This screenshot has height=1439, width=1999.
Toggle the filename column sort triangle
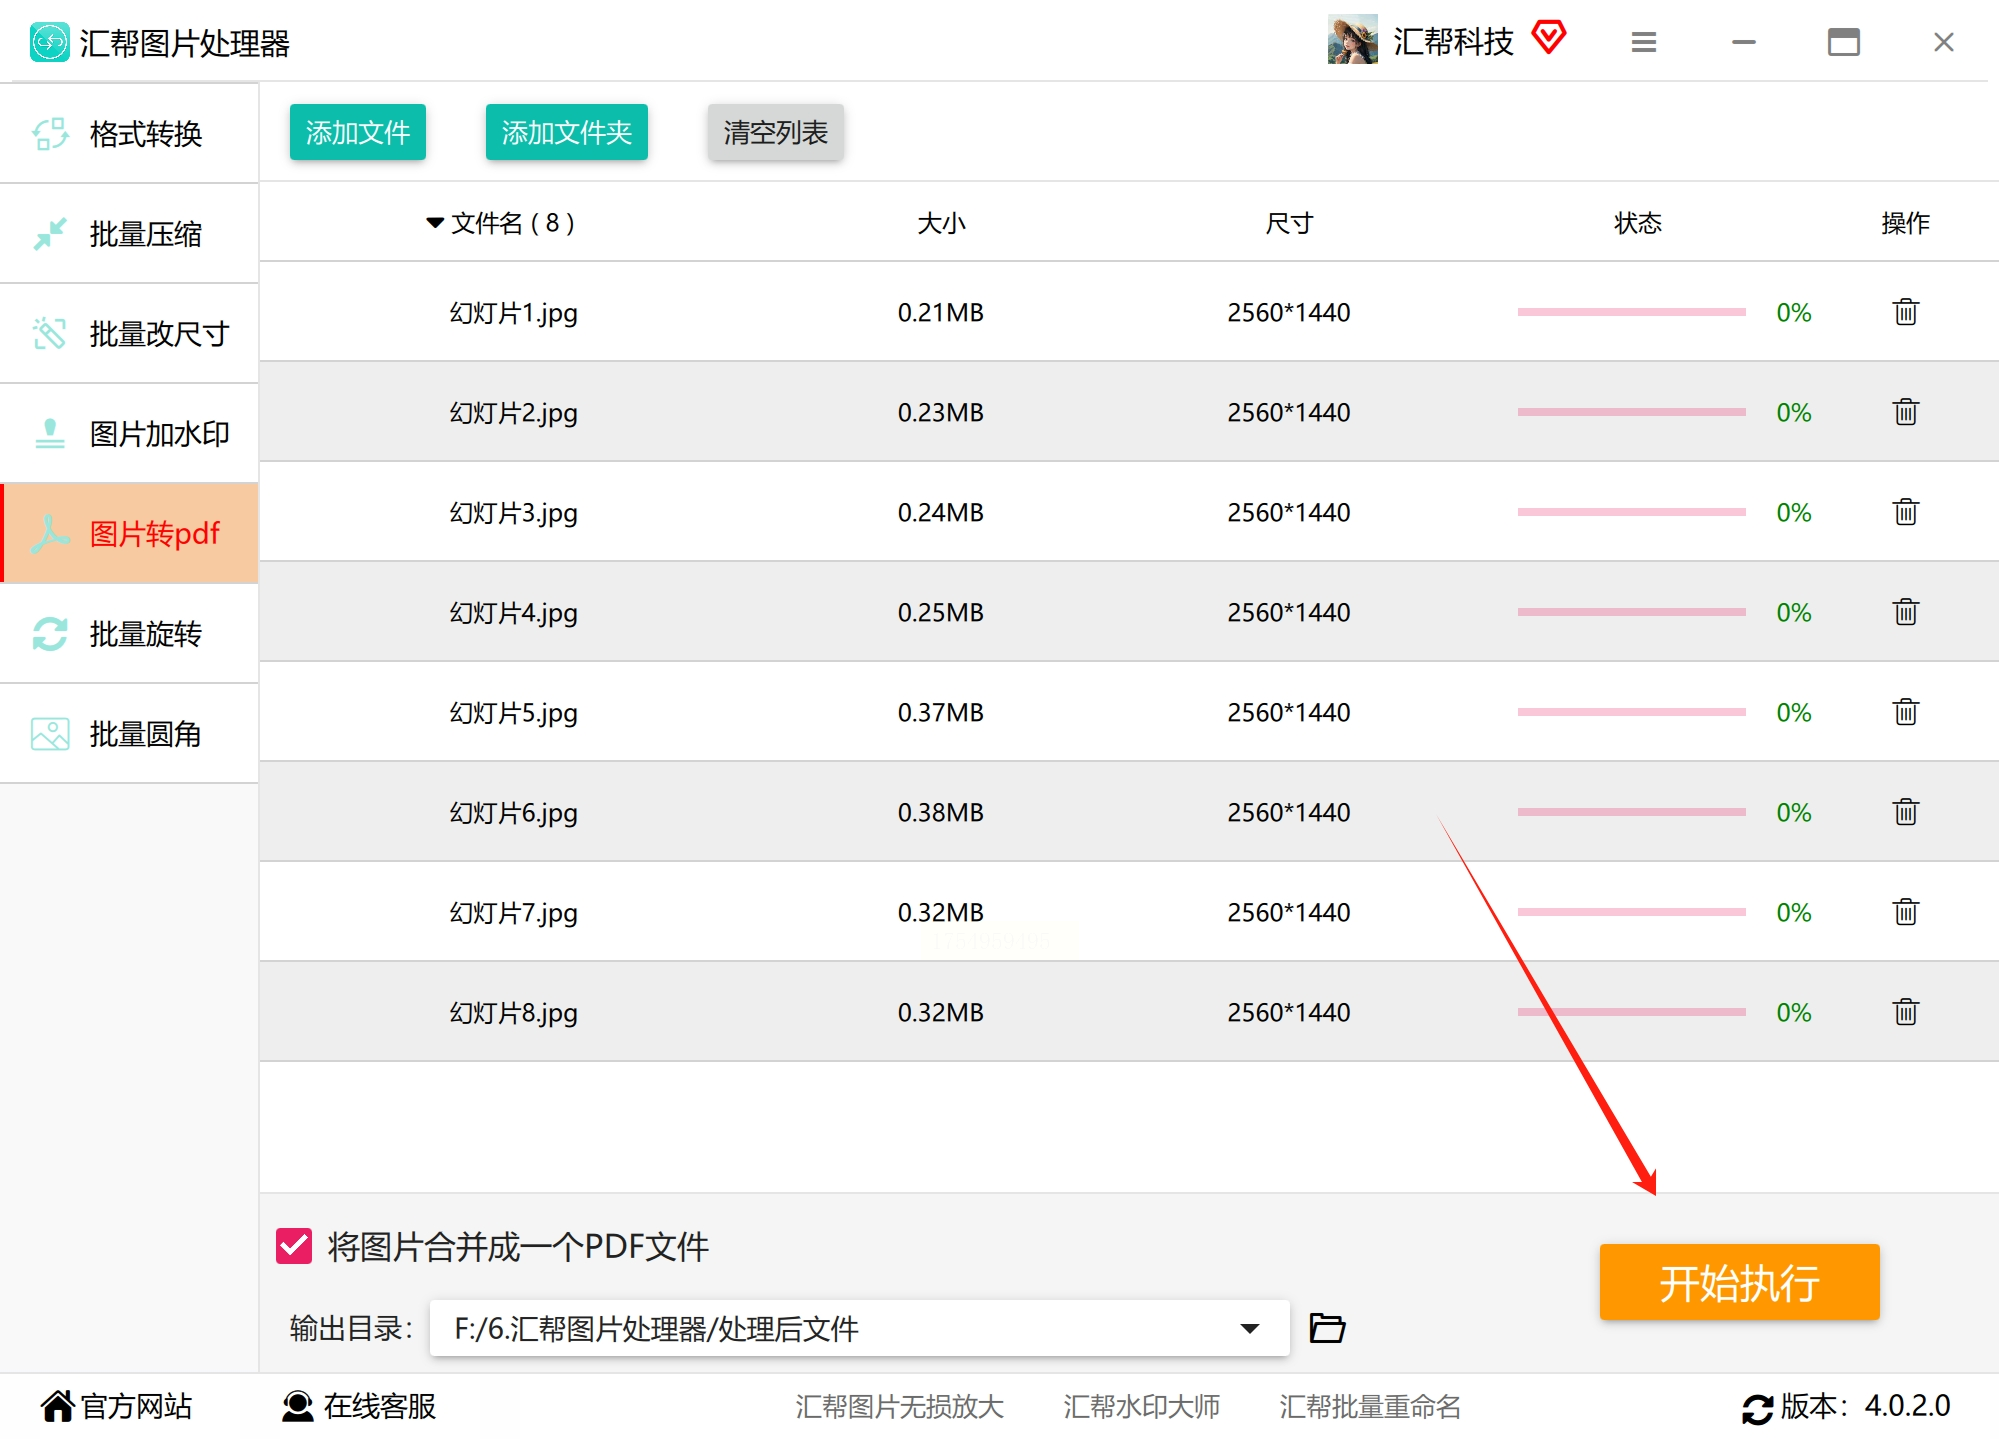pos(435,222)
